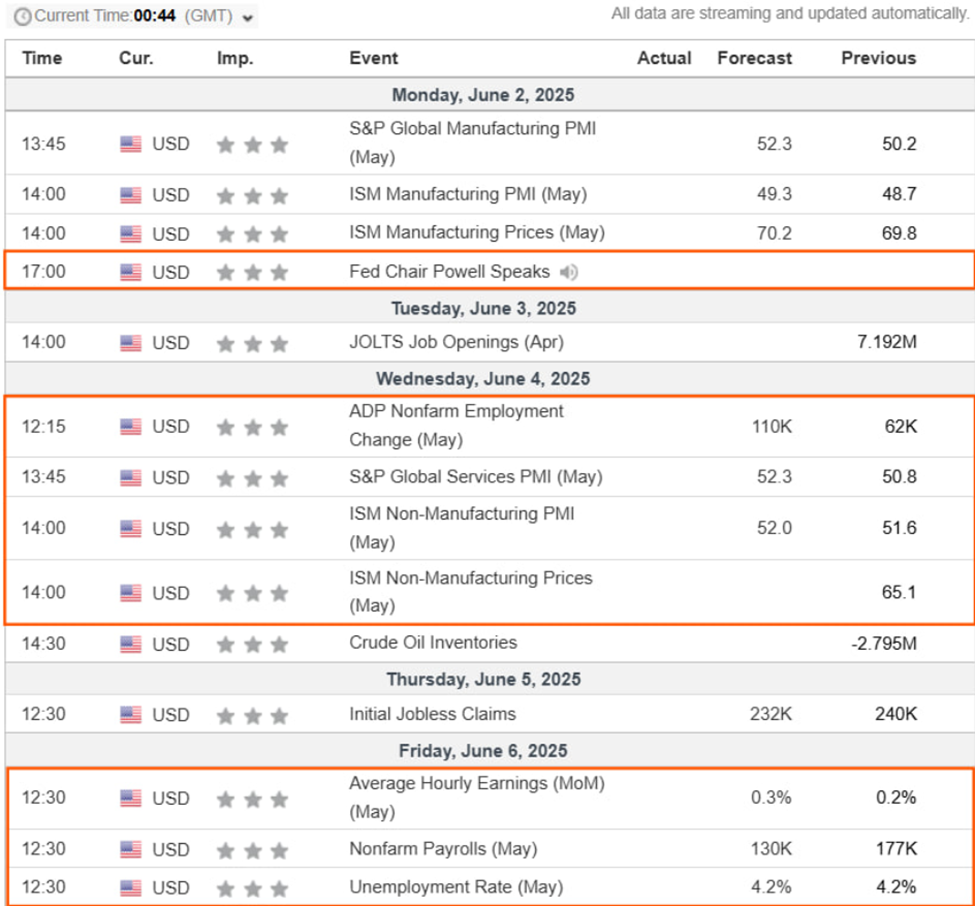Click the US flag in the Nonfarm Payrolls row
This screenshot has height=906, width=975.
[x=131, y=850]
